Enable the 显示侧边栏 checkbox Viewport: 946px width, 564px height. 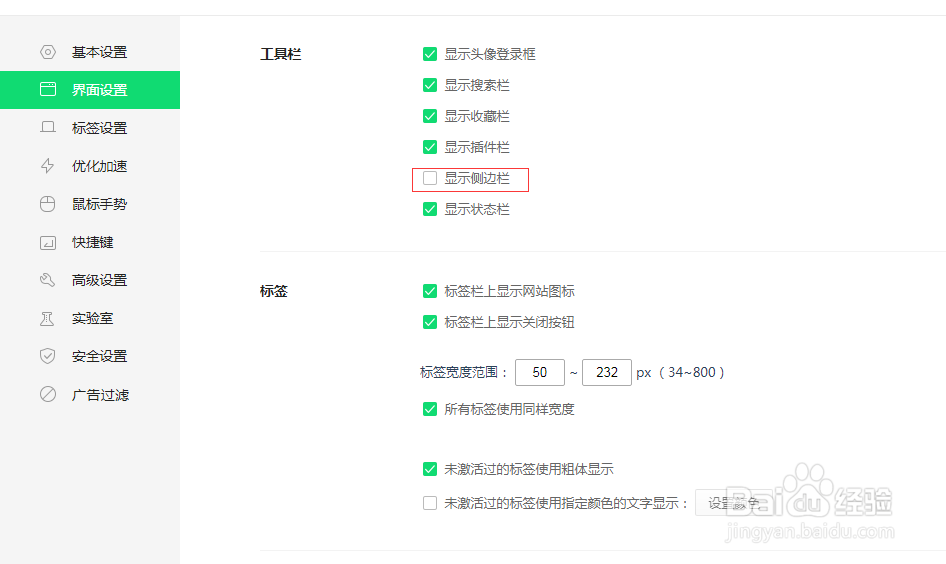pos(430,179)
